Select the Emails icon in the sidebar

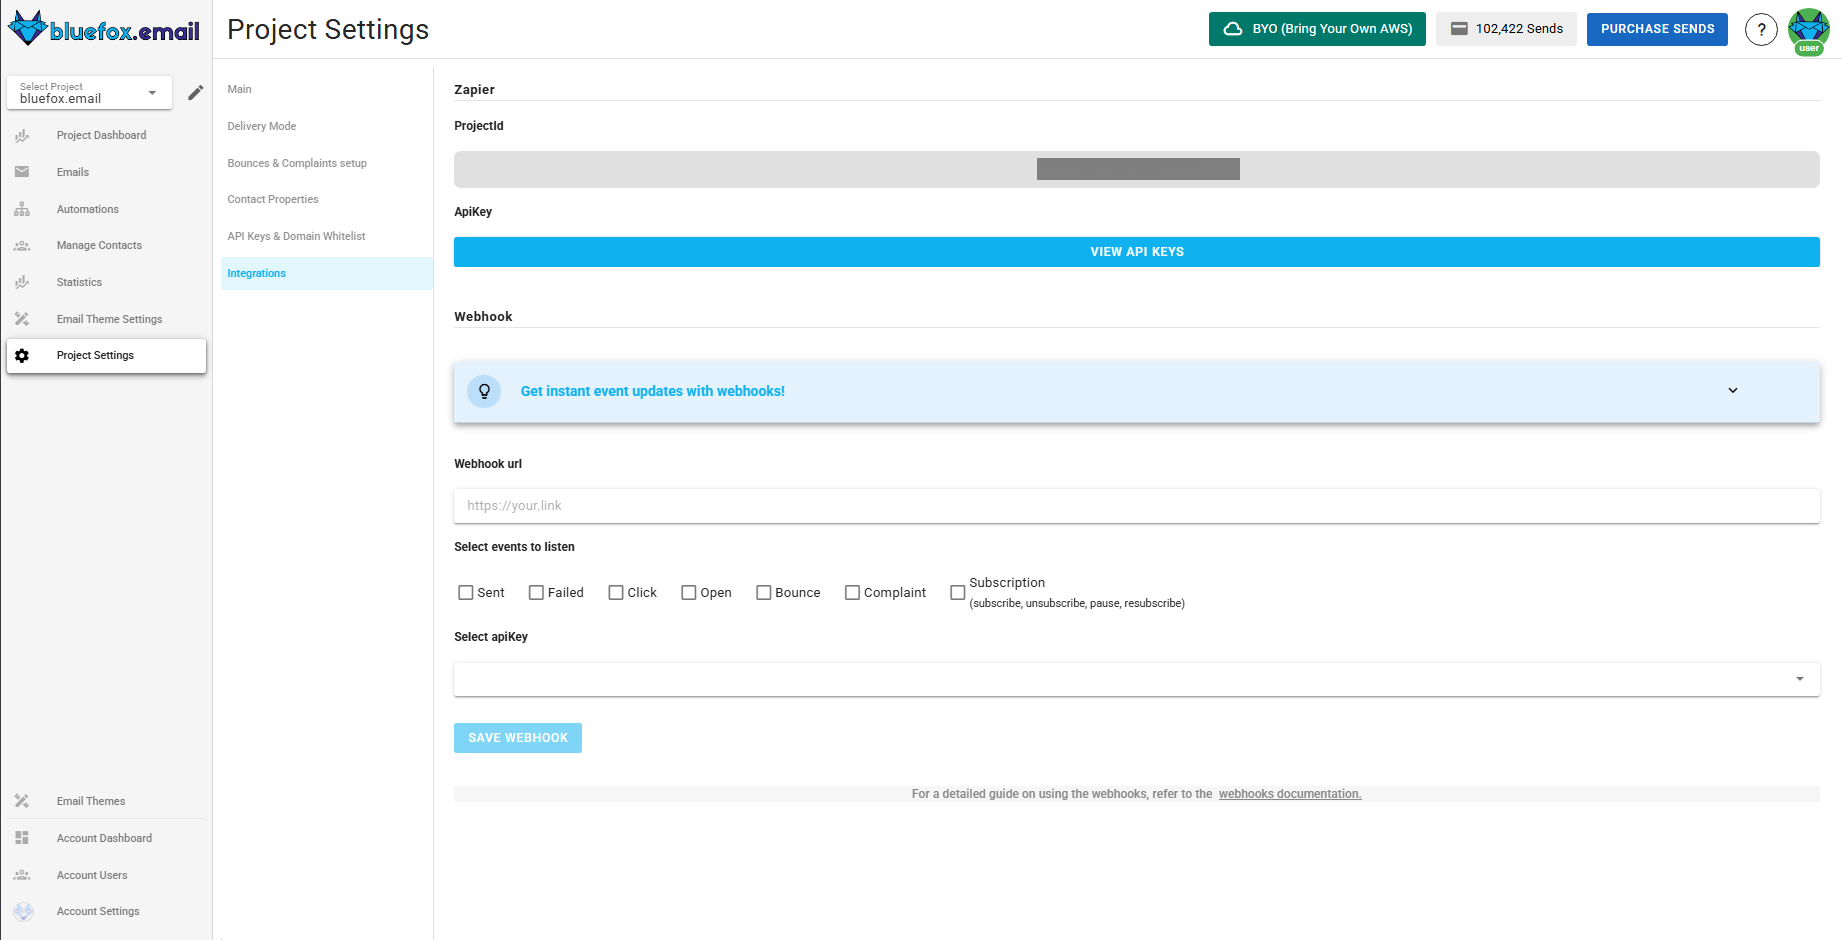pos(22,172)
